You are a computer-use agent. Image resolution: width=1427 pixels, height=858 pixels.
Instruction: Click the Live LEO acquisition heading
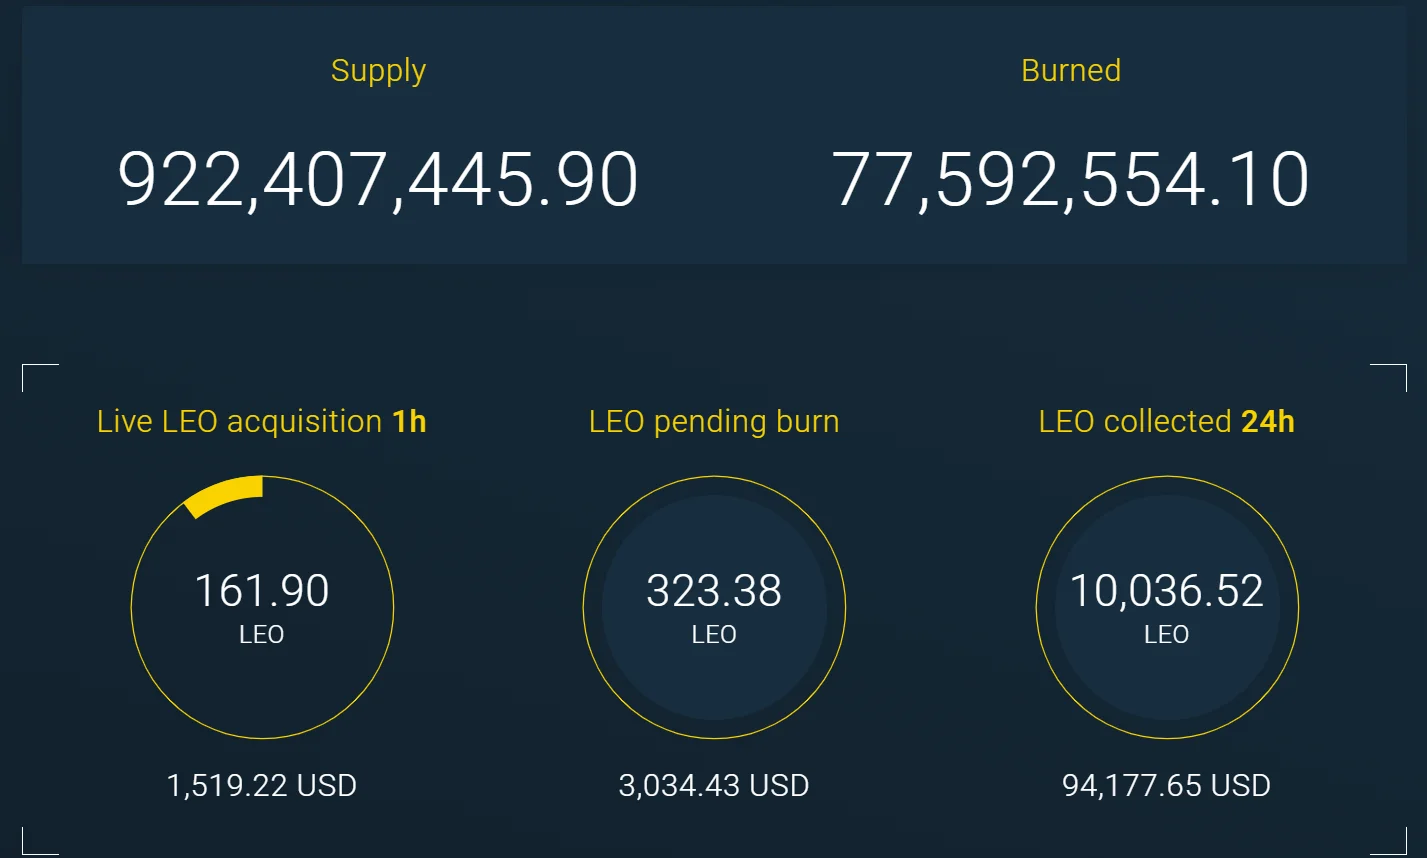239,422
